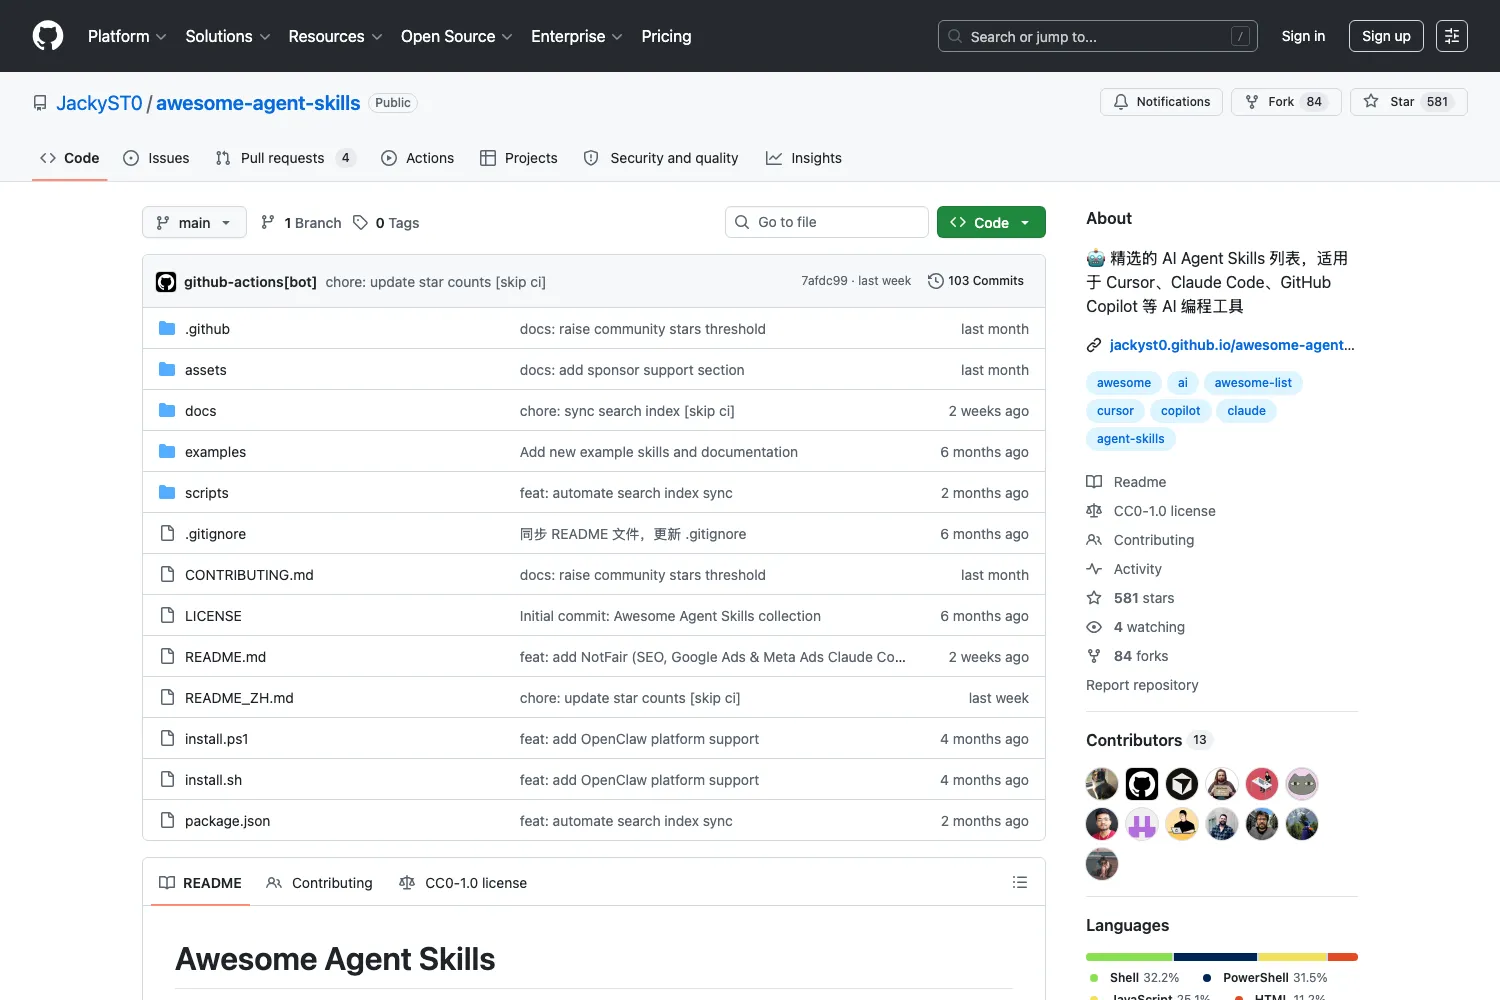This screenshot has height=1000, width=1500.
Task: Open the JackyST0 owner link
Action: coord(99,103)
